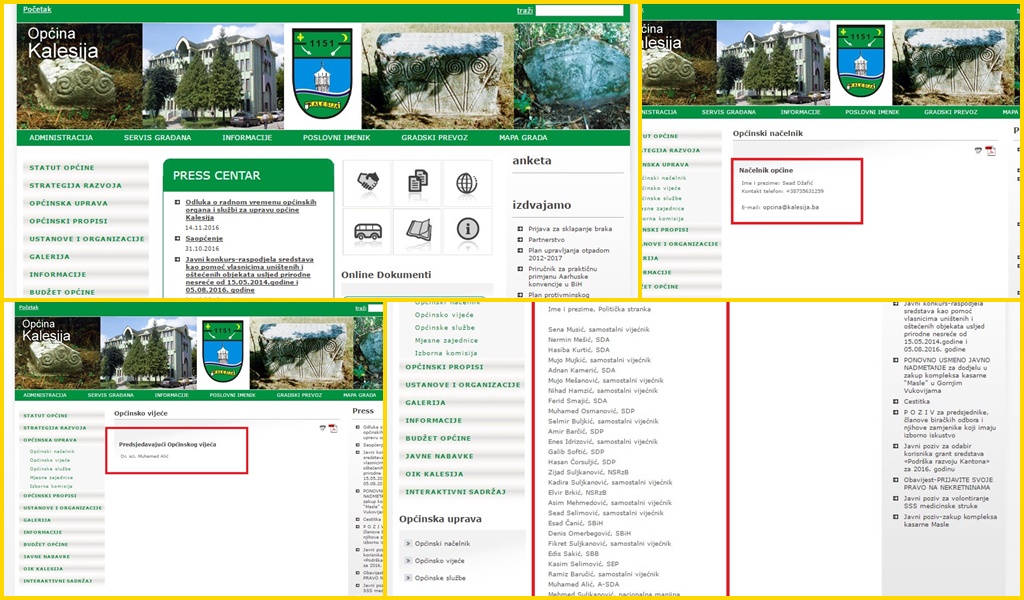
Task: Click PDF icon on Općinsko vijeće page
Action: (333, 428)
